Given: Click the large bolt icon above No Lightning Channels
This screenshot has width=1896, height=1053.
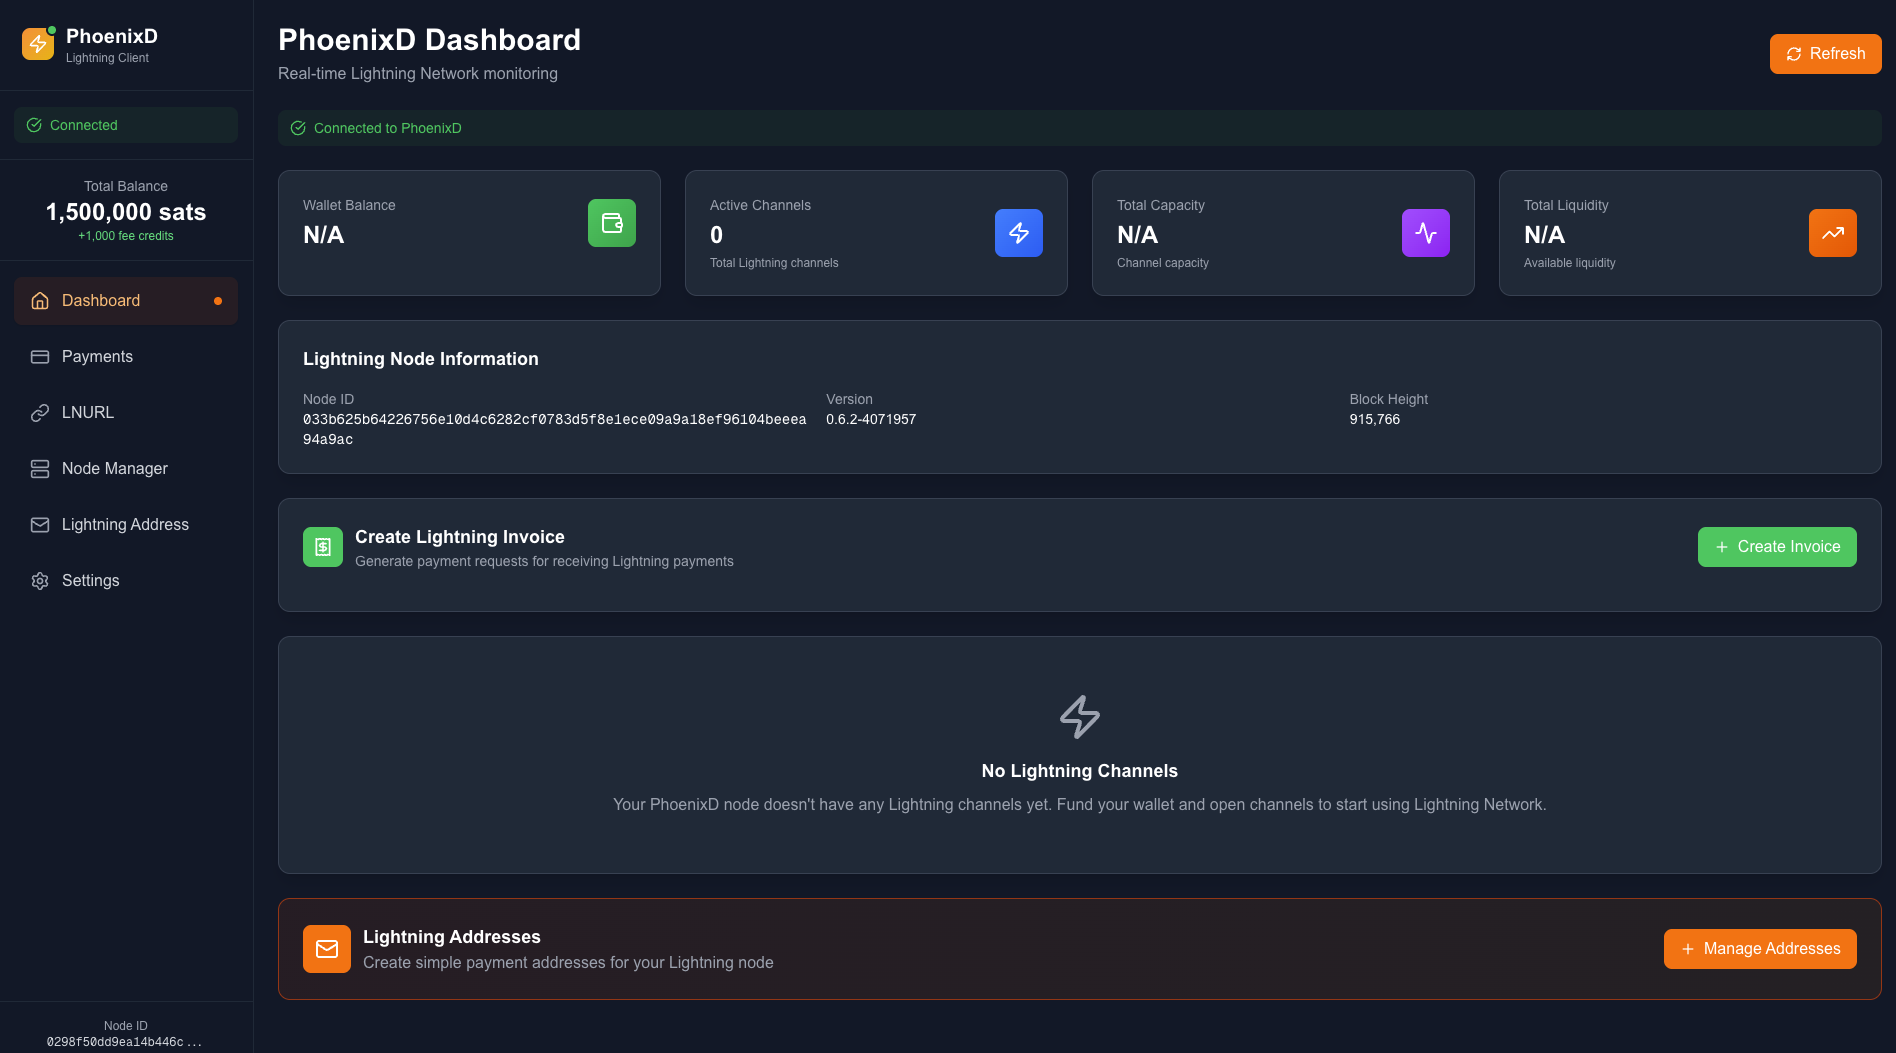Looking at the screenshot, I should point(1080,717).
